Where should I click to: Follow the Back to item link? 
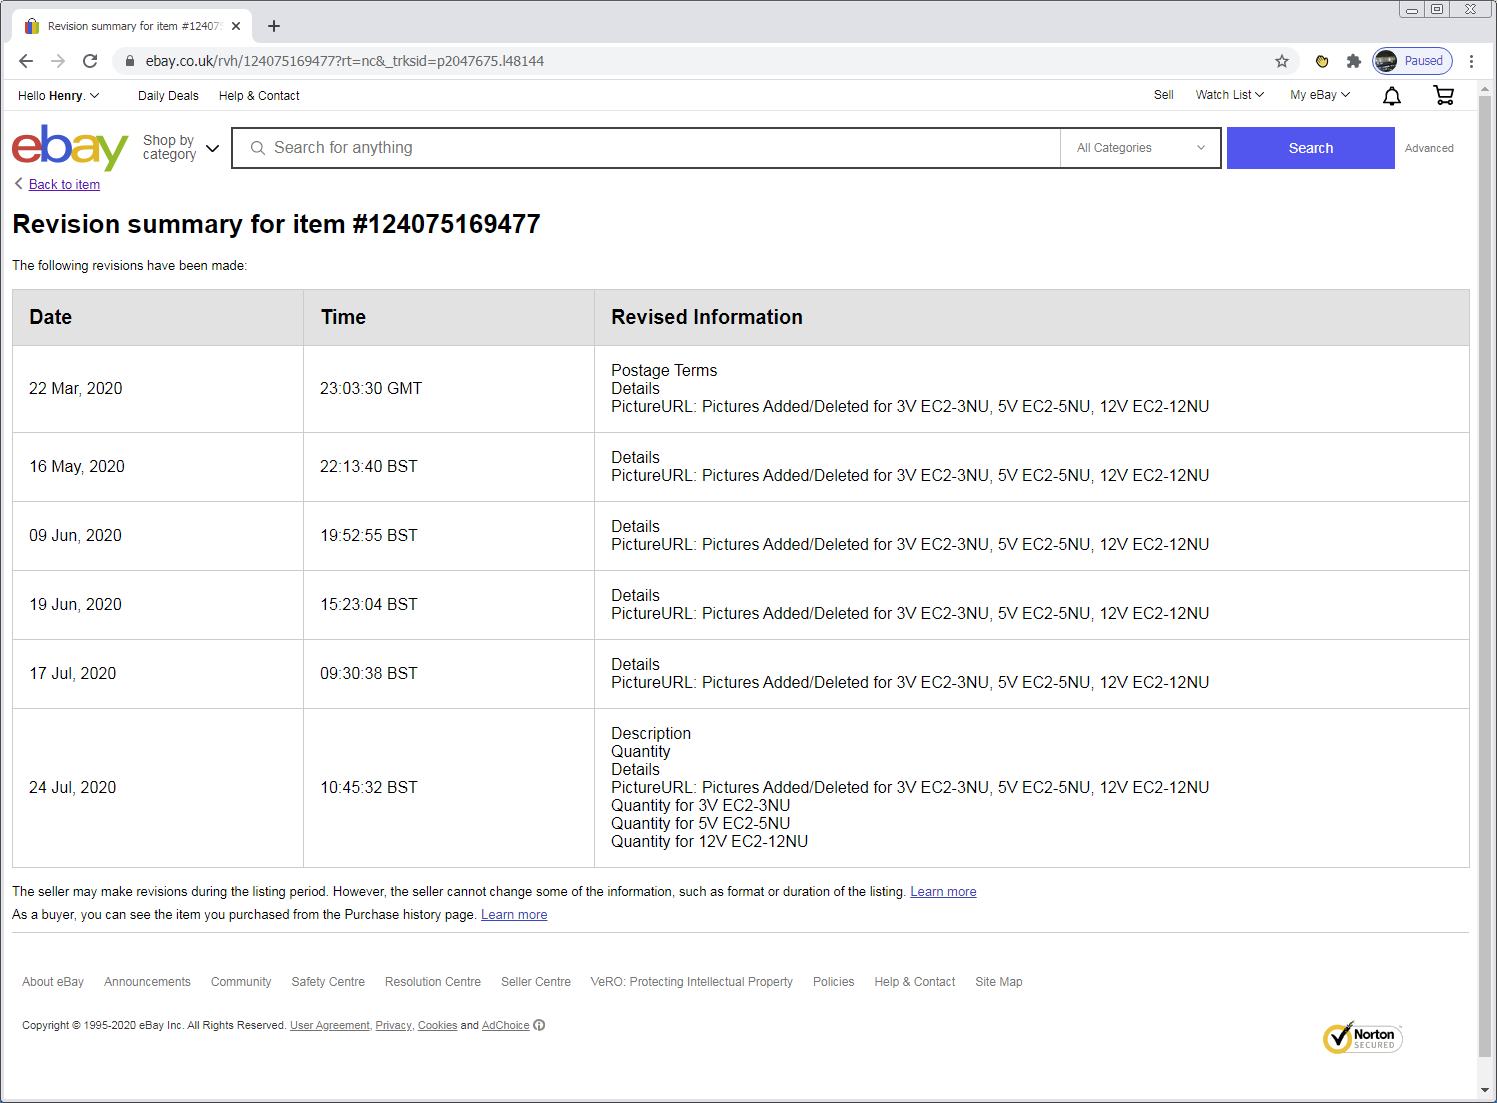point(64,184)
